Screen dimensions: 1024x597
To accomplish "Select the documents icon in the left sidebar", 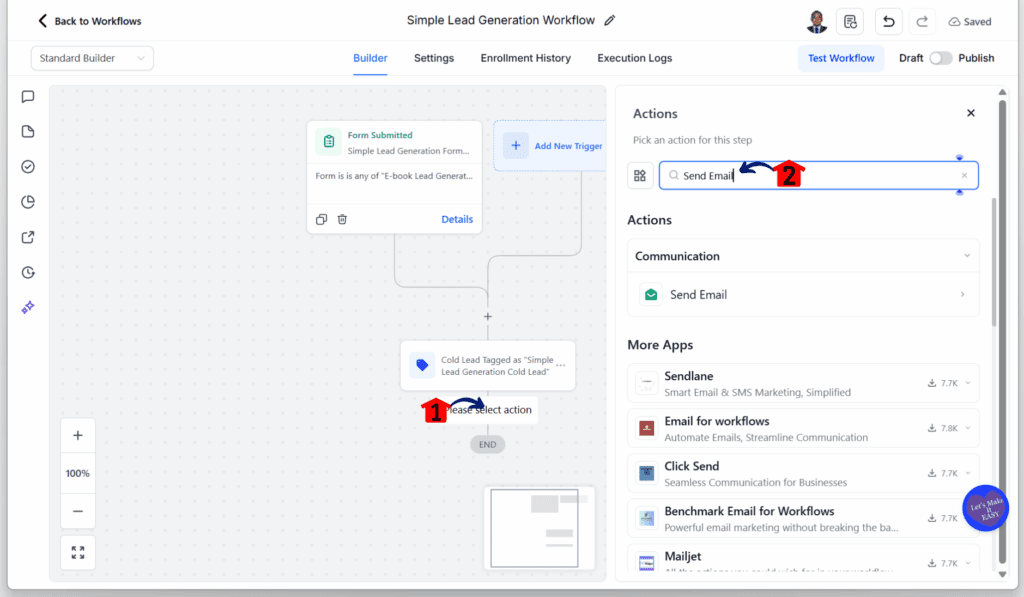I will (x=27, y=131).
